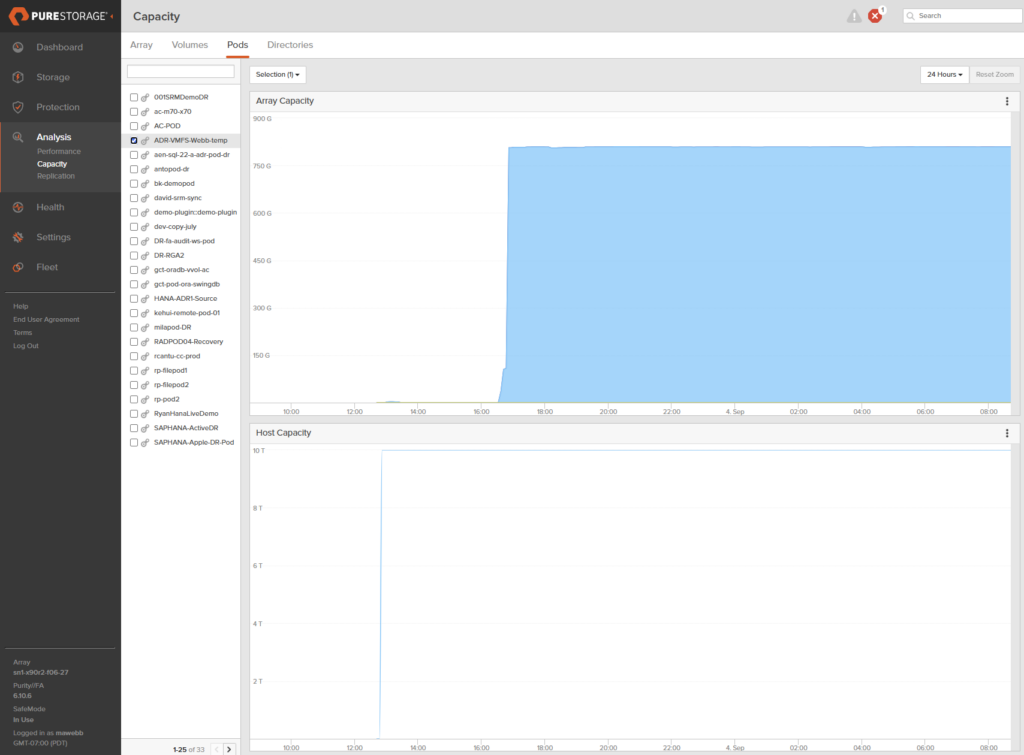Open the 24 Hours time range dropdown
The height and width of the screenshot is (755, 1024).
click(x=944, y=74)
